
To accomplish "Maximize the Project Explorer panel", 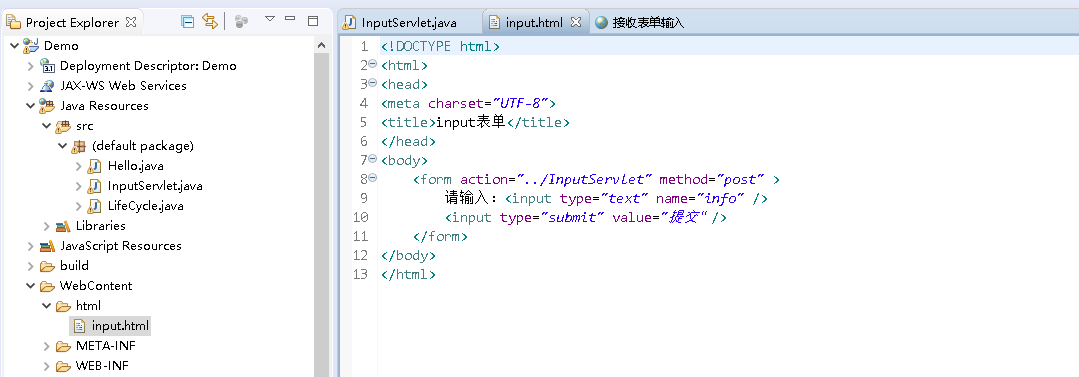I will (x=313, y=21).
